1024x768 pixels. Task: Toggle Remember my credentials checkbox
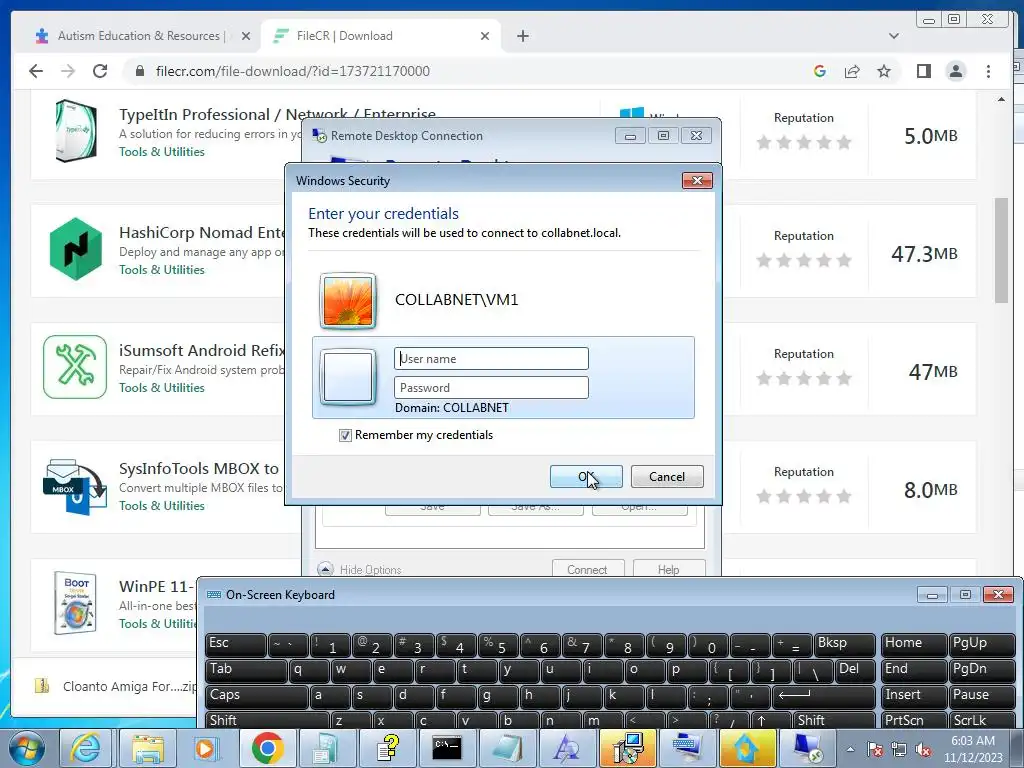[345, 435]
